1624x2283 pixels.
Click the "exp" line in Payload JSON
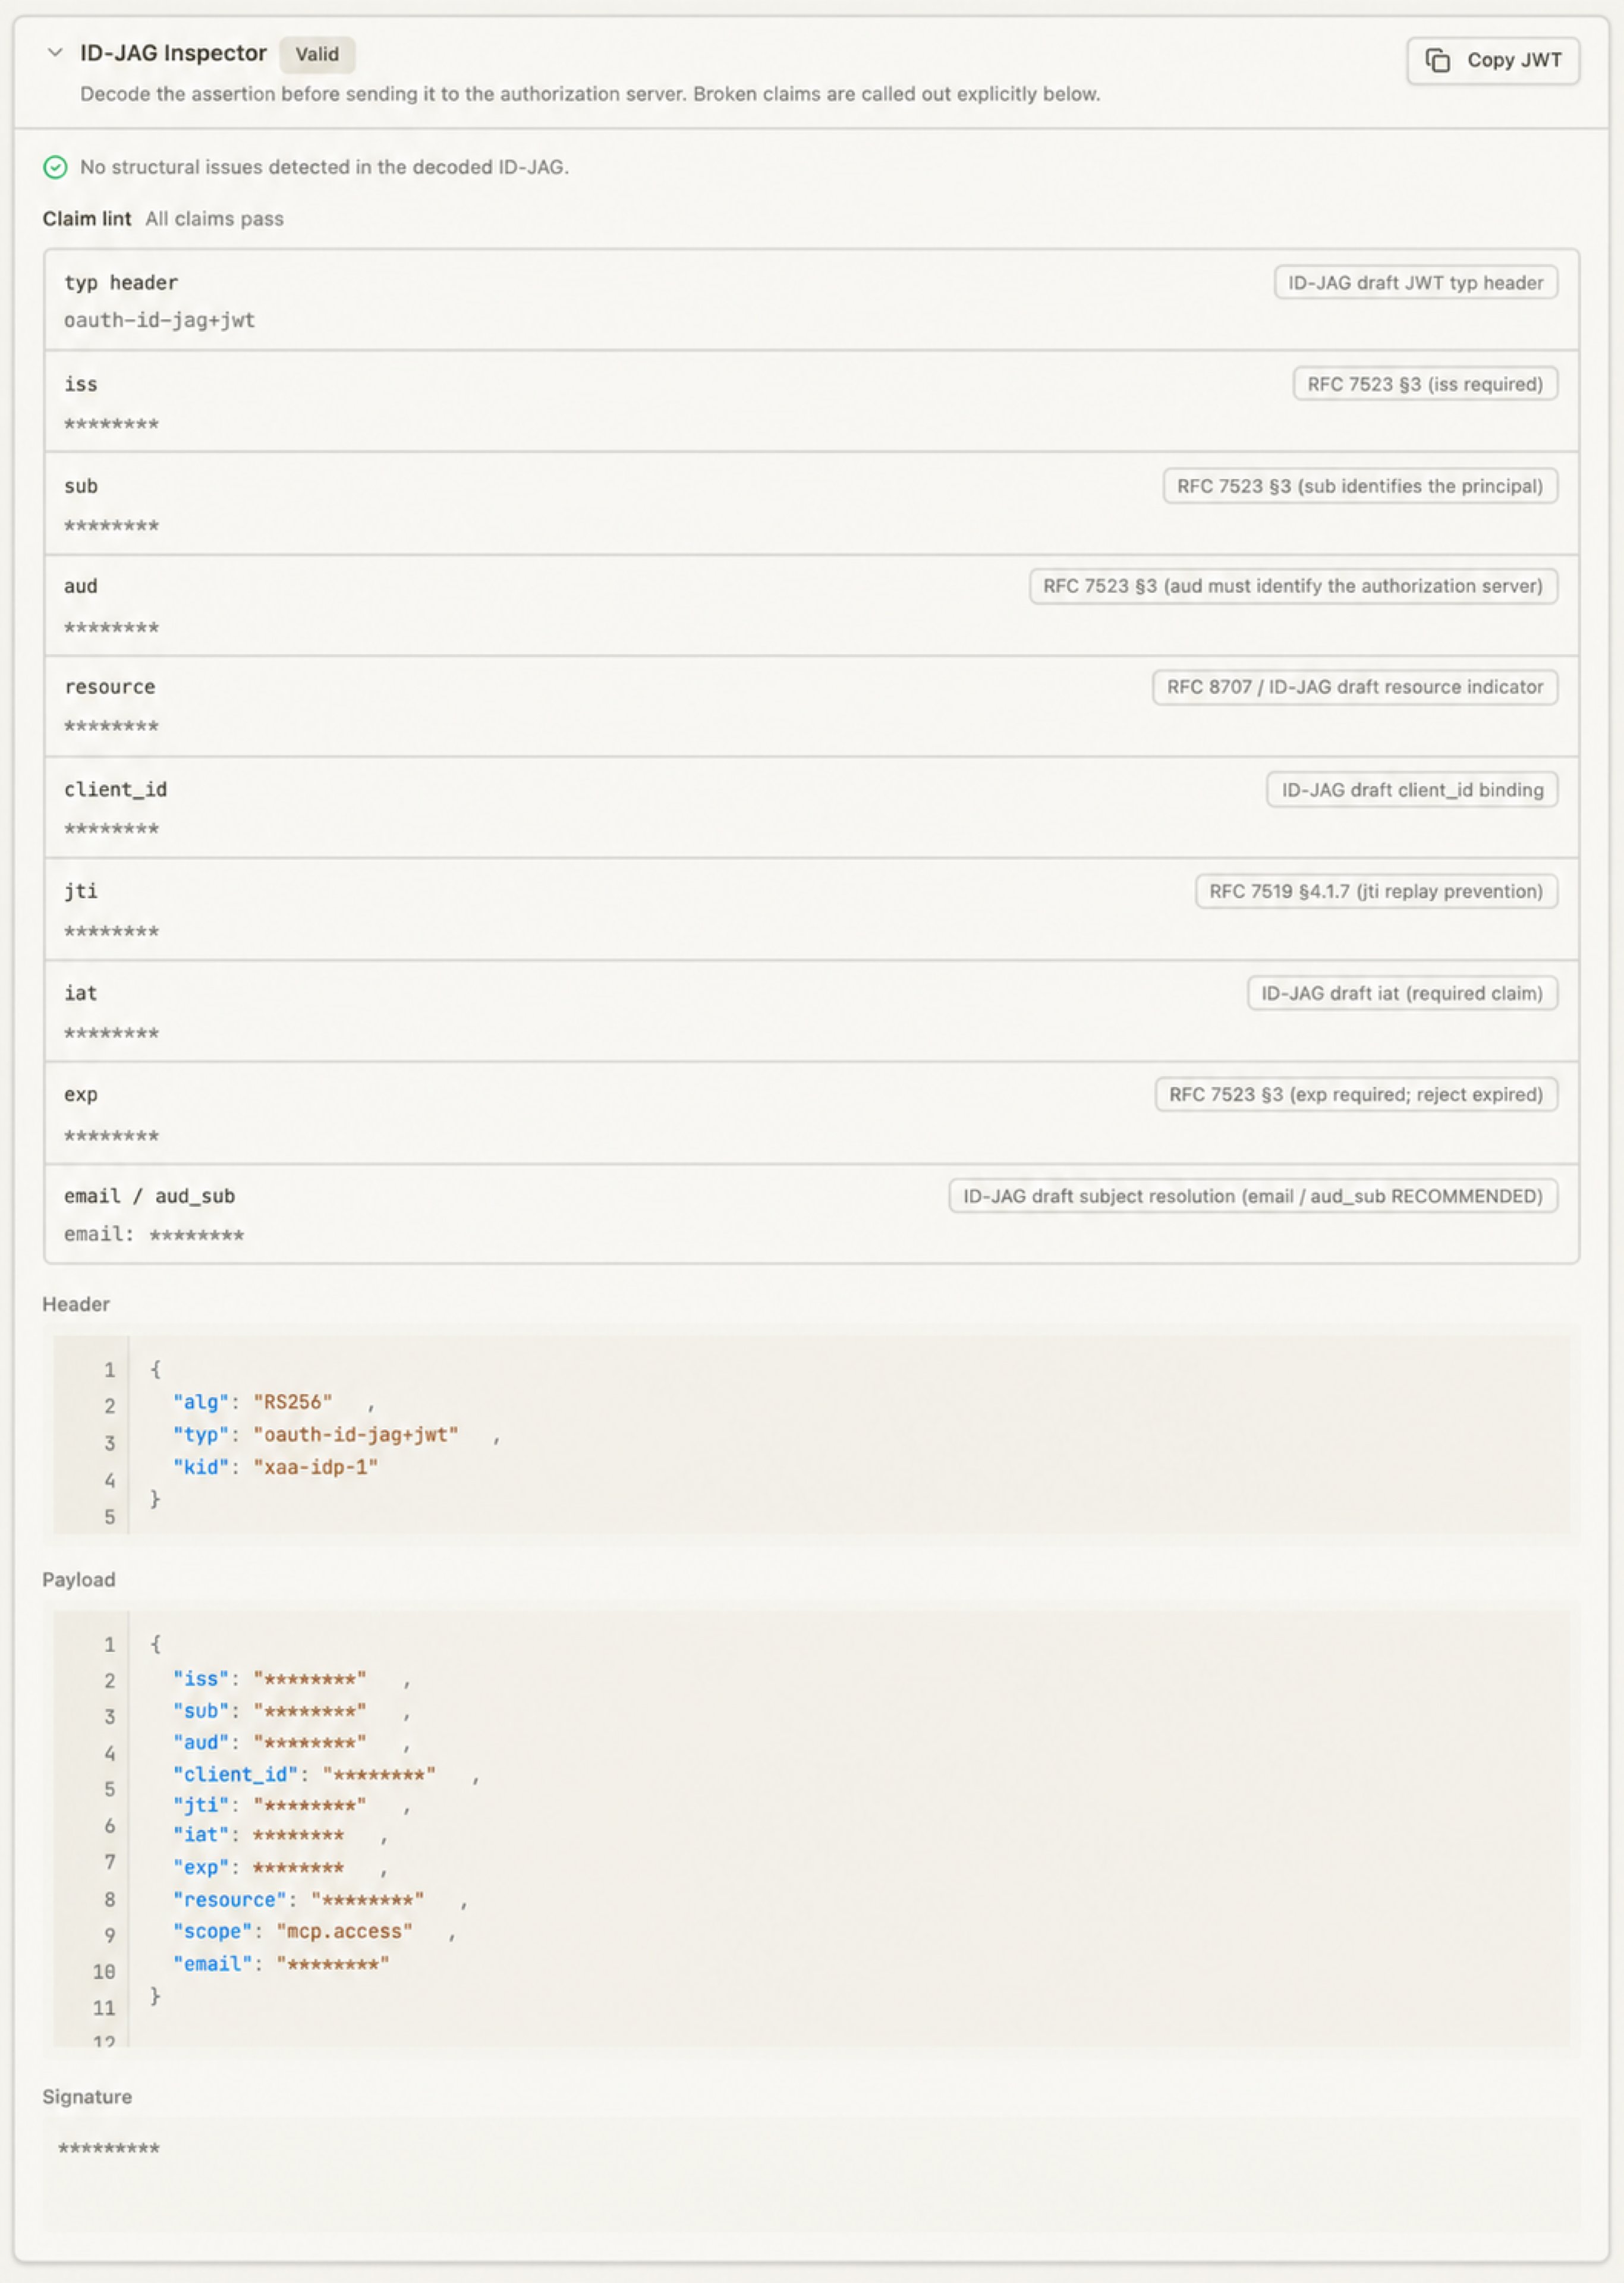281,1867
